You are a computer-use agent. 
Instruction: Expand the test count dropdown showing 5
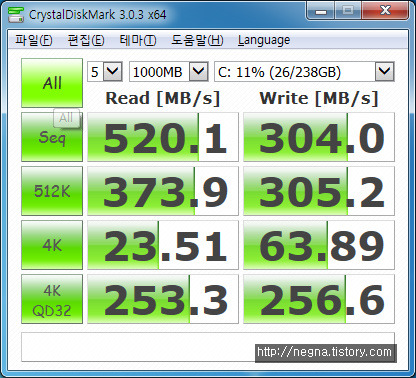coord(112,71)
